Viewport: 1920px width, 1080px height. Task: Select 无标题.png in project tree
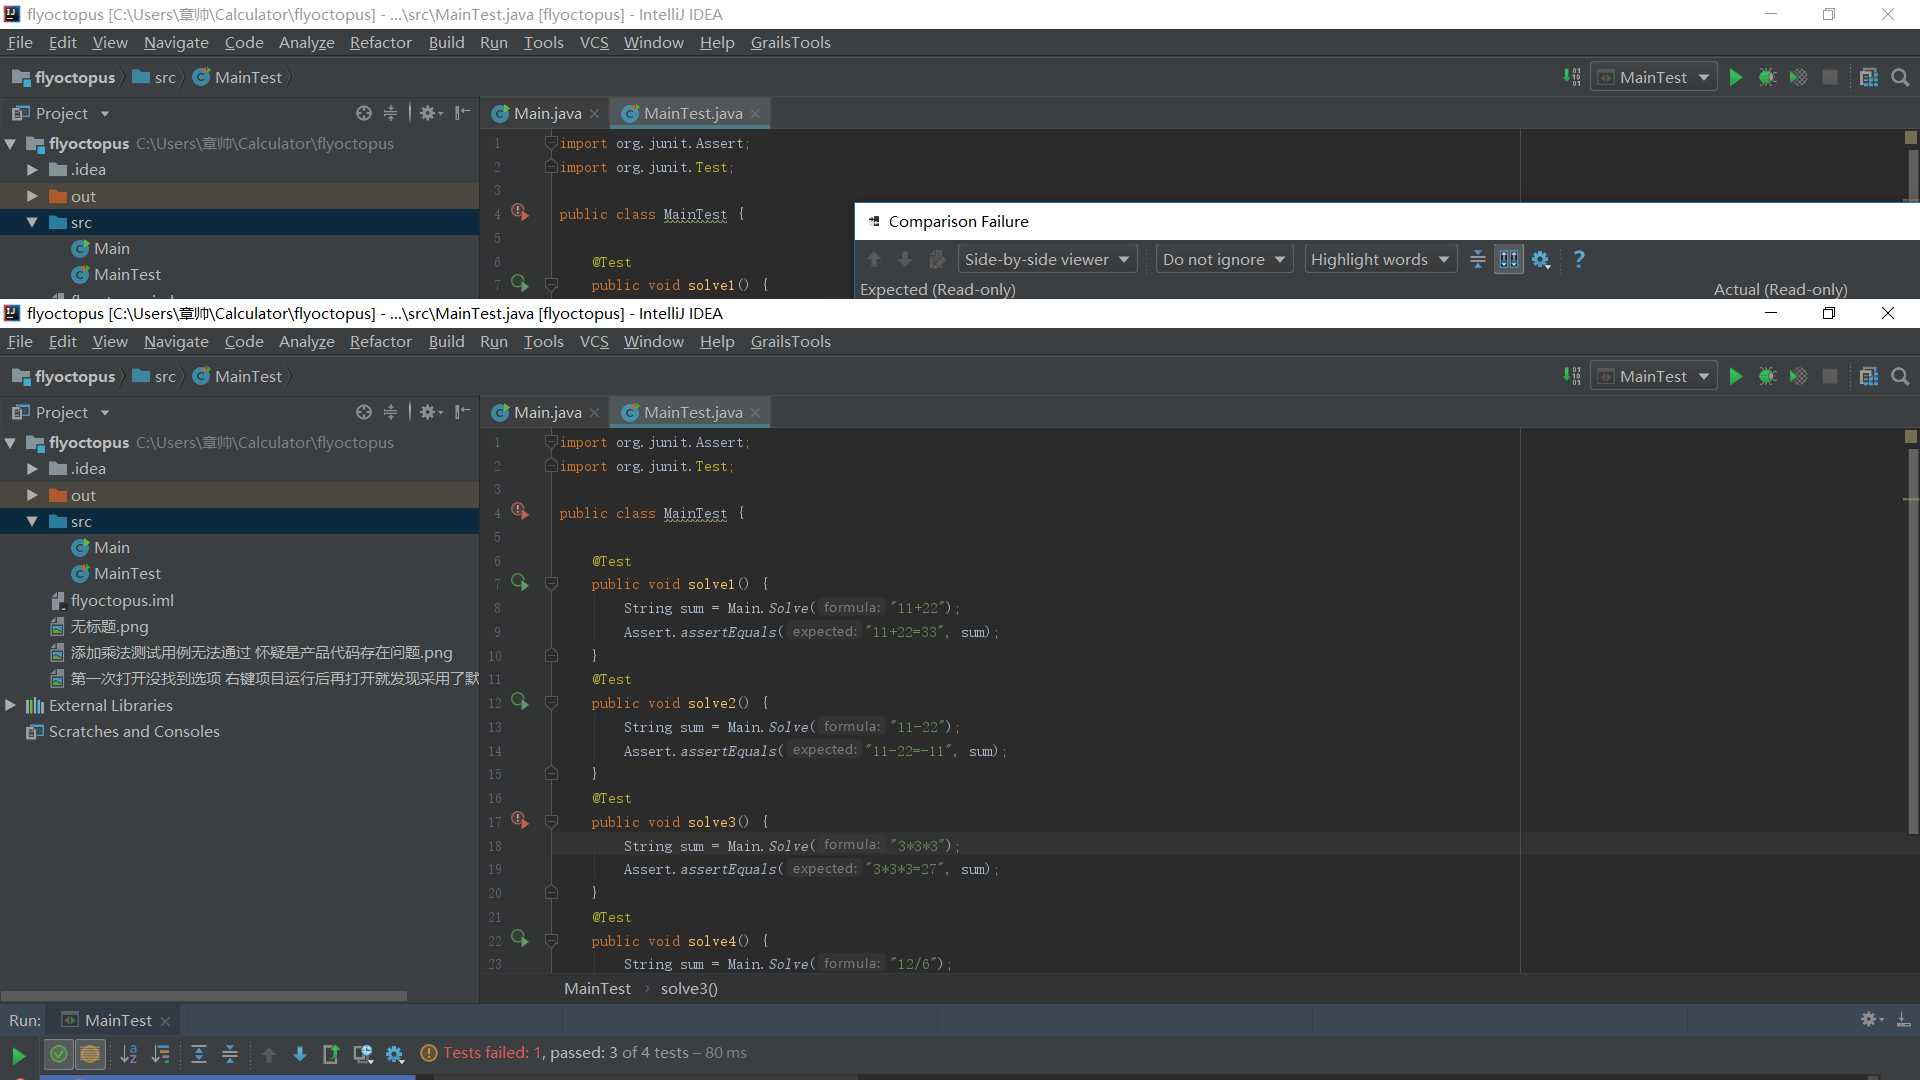tap(109, 626)
